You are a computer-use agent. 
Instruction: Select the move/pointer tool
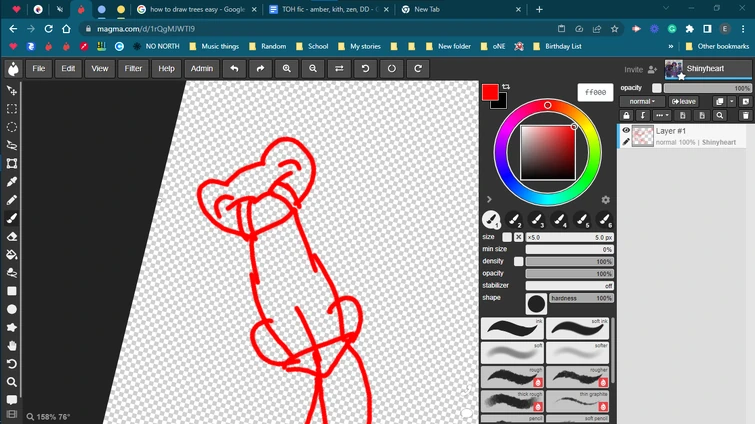12,90
